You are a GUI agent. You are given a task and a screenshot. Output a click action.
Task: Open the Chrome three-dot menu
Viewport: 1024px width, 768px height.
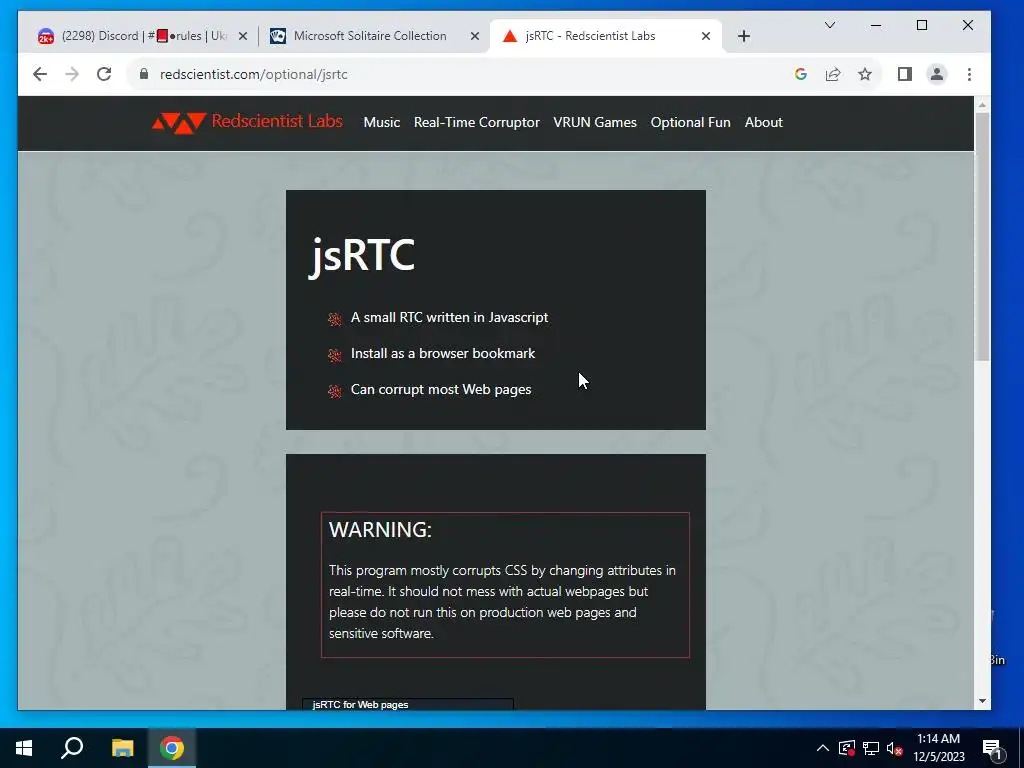click(x=969, y=74)
